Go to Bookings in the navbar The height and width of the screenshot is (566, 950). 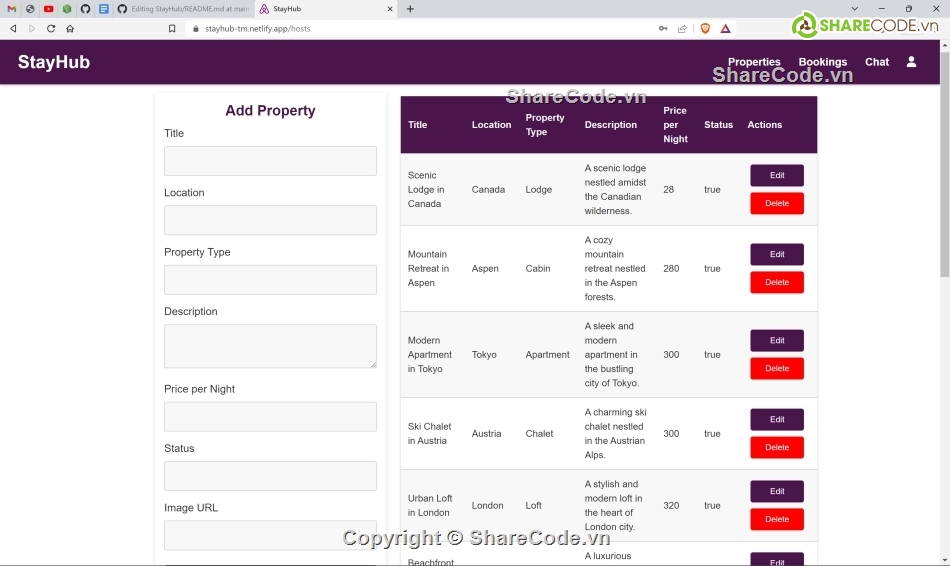[x=822, y=62]
